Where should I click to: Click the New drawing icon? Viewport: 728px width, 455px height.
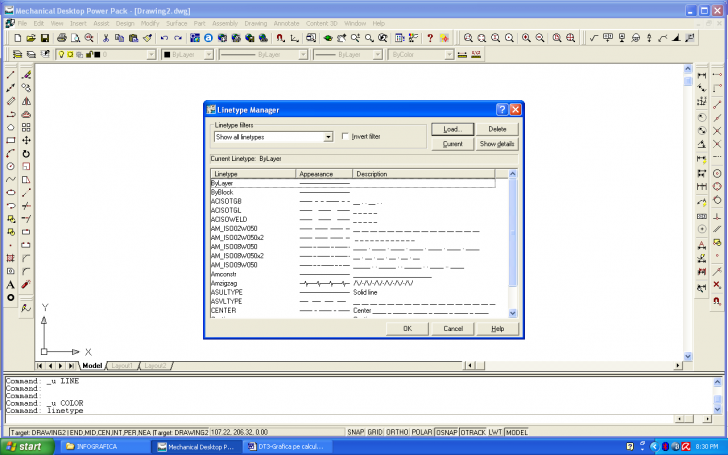[x=17, y=38]
